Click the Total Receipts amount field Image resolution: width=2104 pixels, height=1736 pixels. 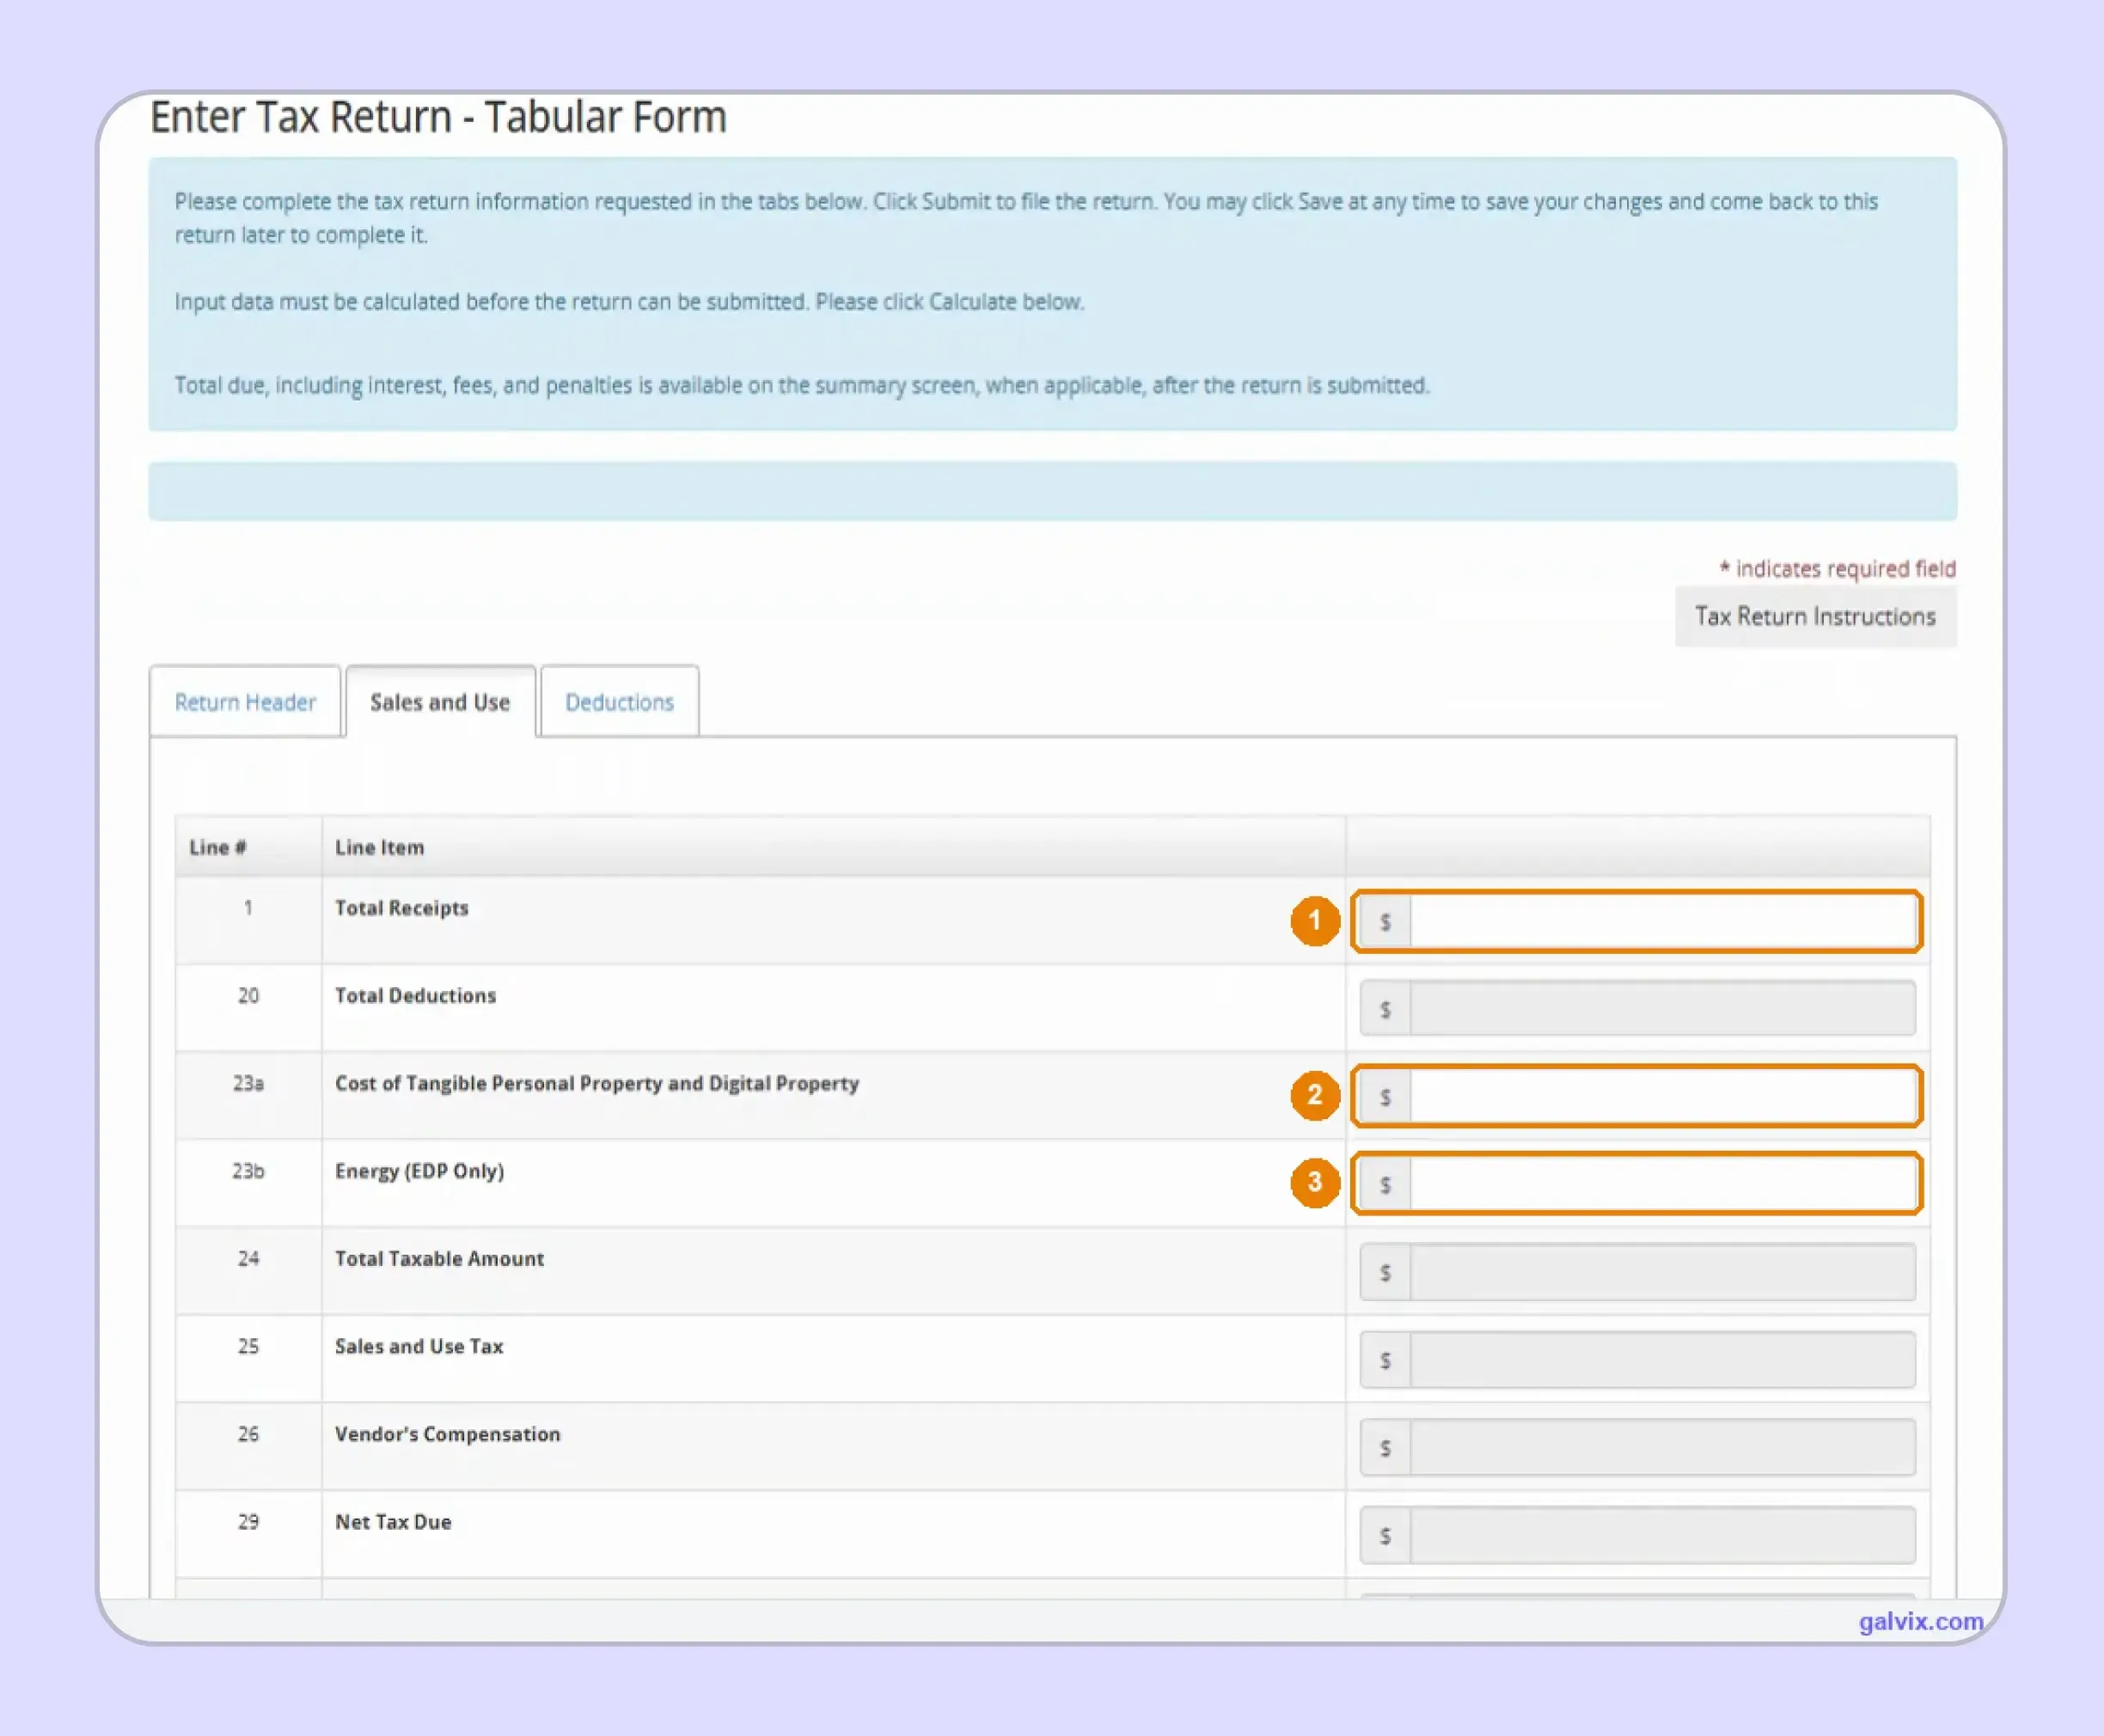coord(1663,922)
